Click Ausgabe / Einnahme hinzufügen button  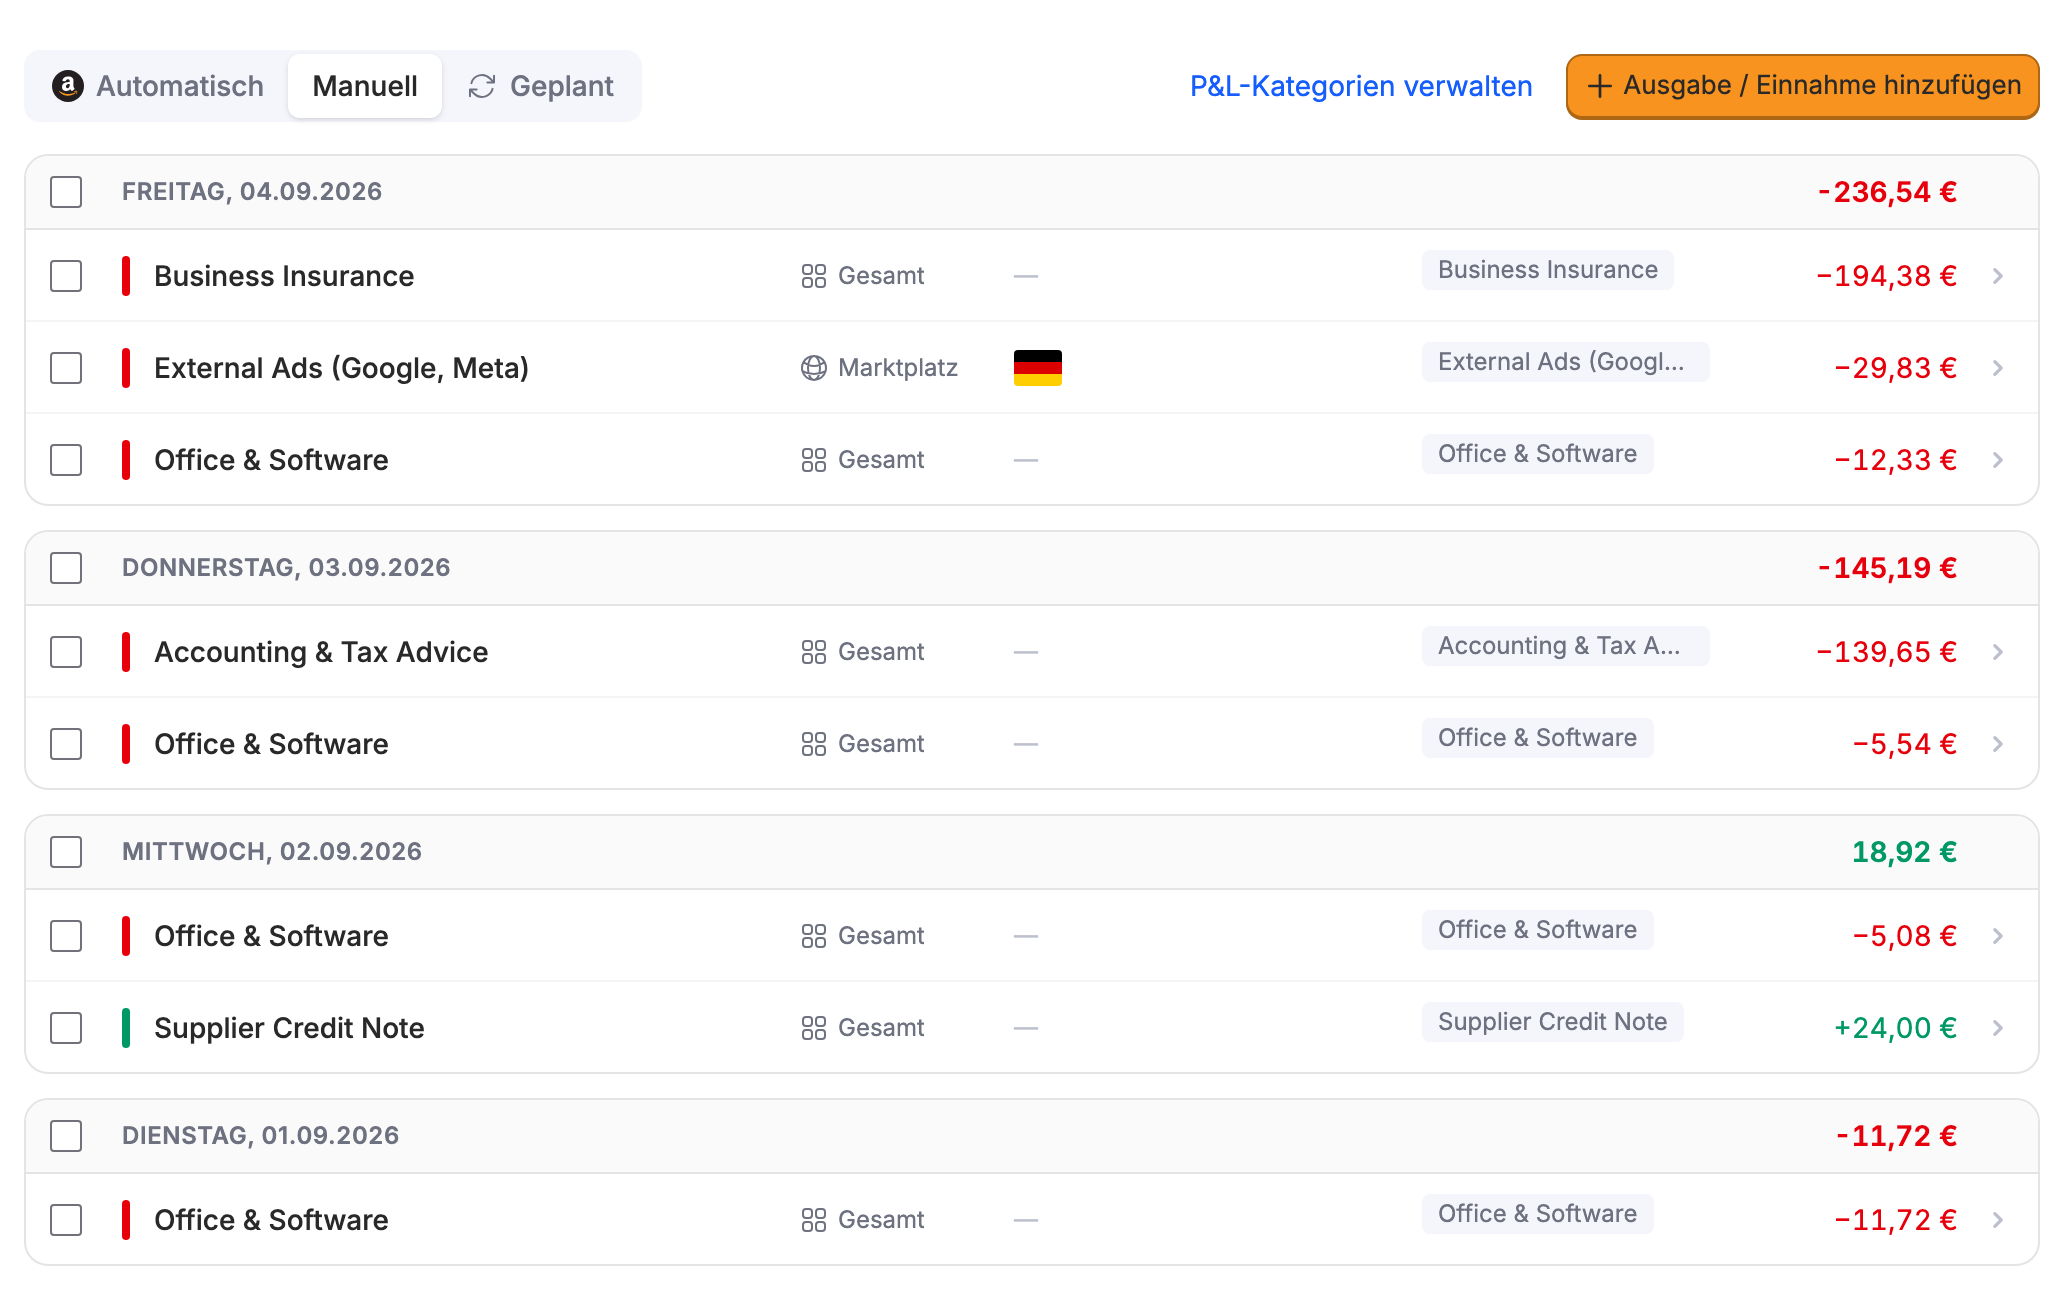[1802, 86]
